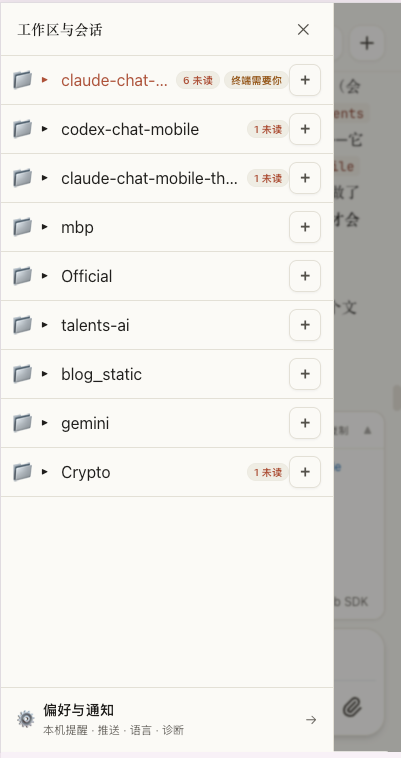The image size is (401, 758).
Task: Expand the gemini workspace arrow
Action: click(45, 423)
